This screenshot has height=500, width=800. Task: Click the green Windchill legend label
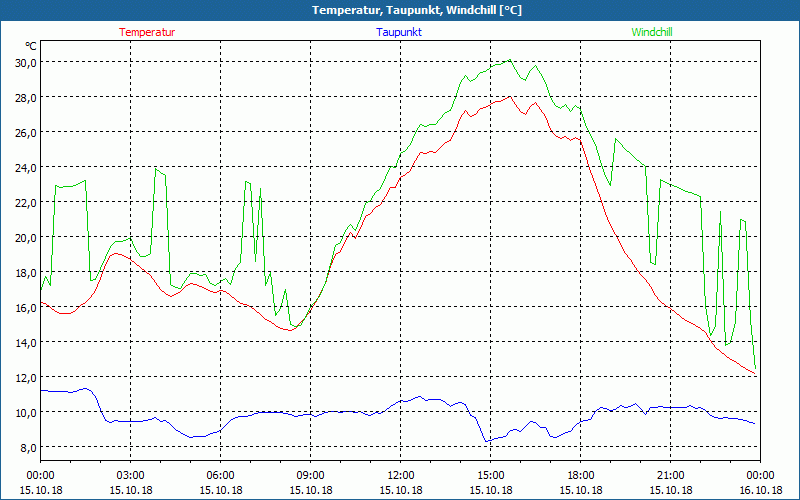pos(652,32)
